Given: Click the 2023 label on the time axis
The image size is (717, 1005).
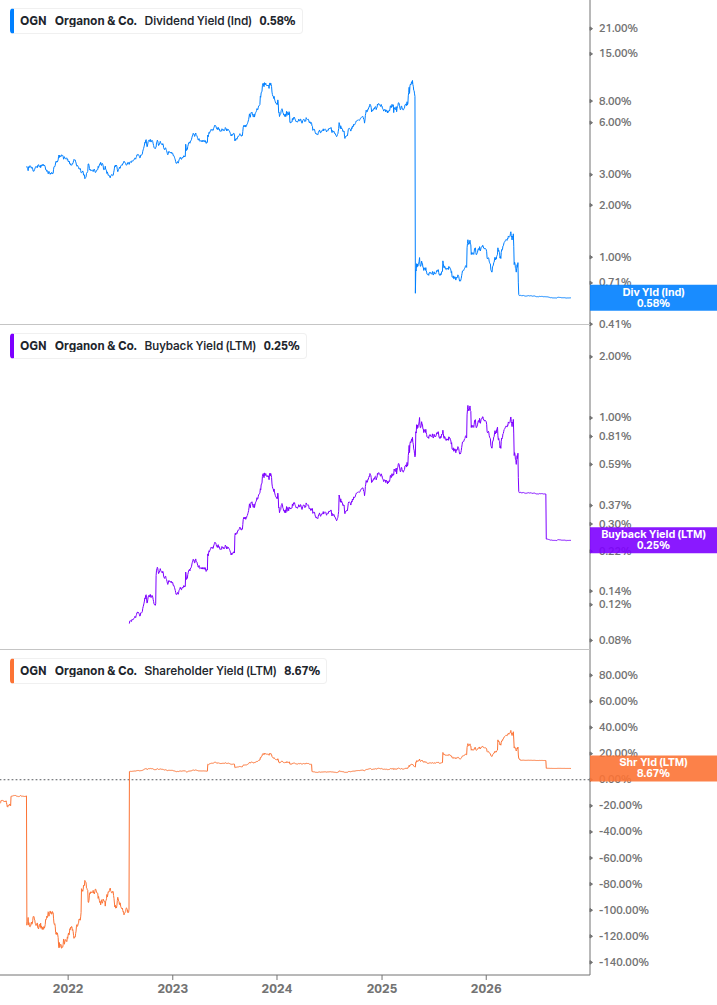Looking at the screenshot, I should [172, 989].
